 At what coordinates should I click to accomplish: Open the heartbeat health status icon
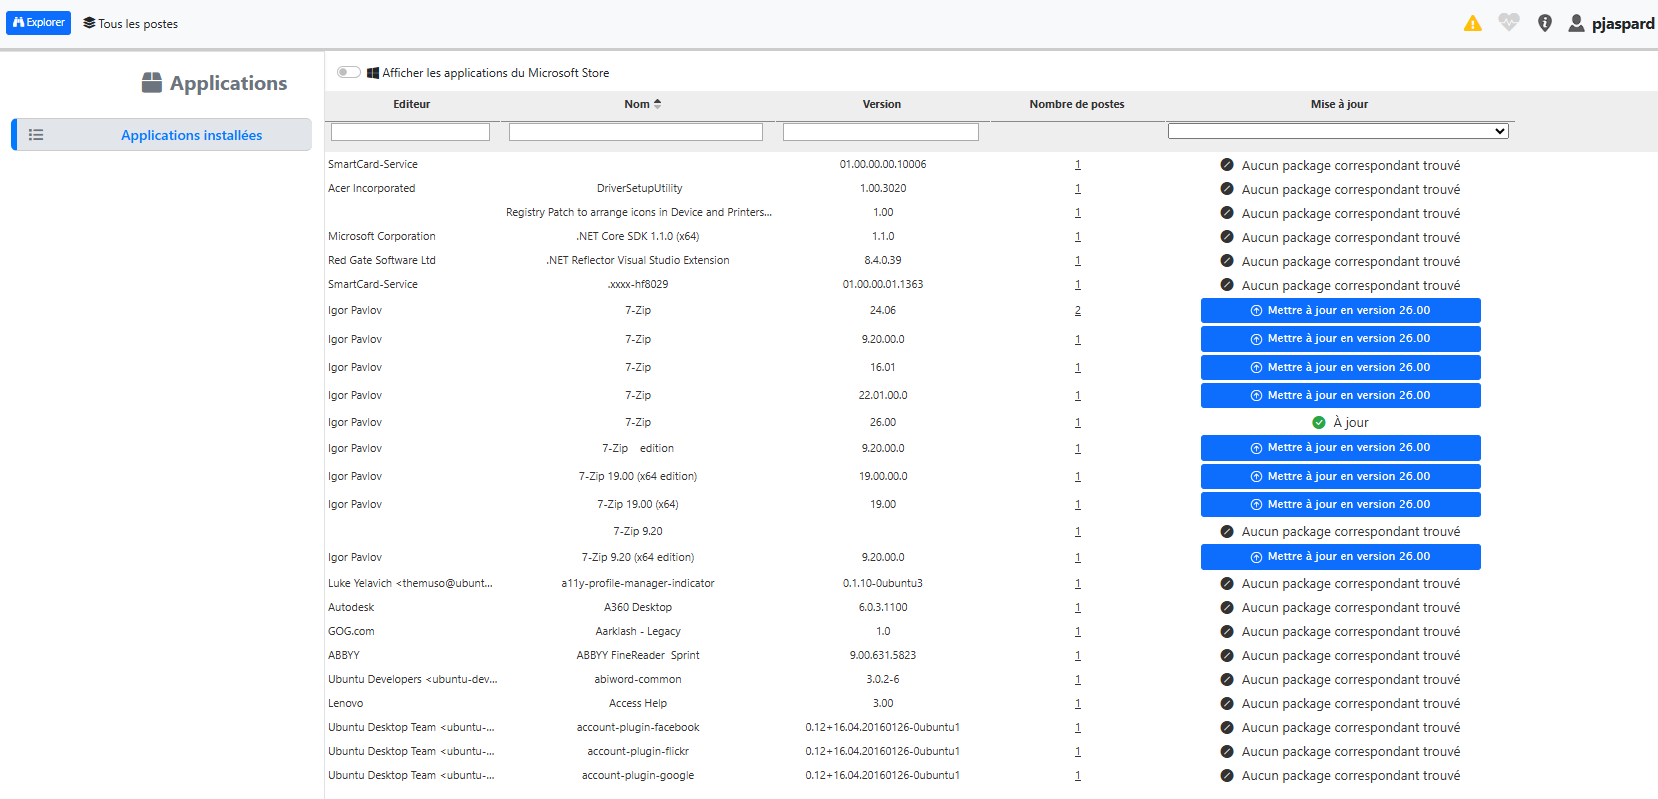click(x=1508, y=23)
